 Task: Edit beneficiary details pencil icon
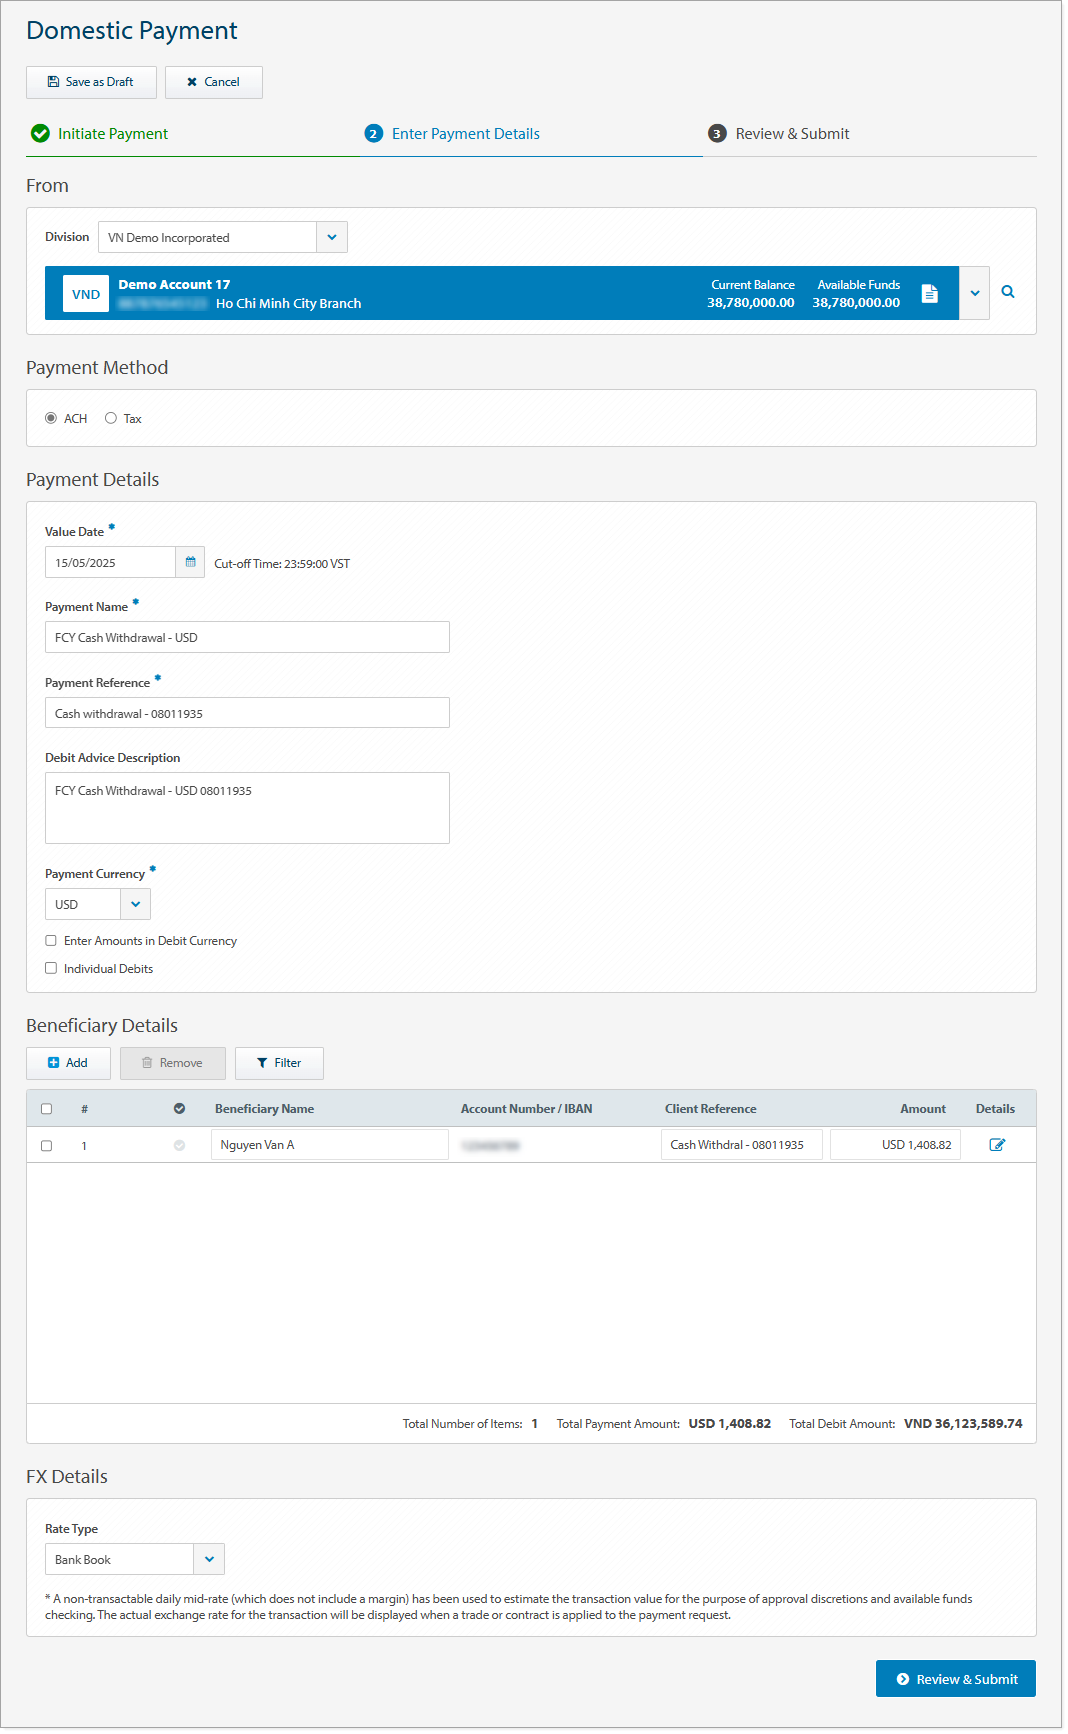997,1145
